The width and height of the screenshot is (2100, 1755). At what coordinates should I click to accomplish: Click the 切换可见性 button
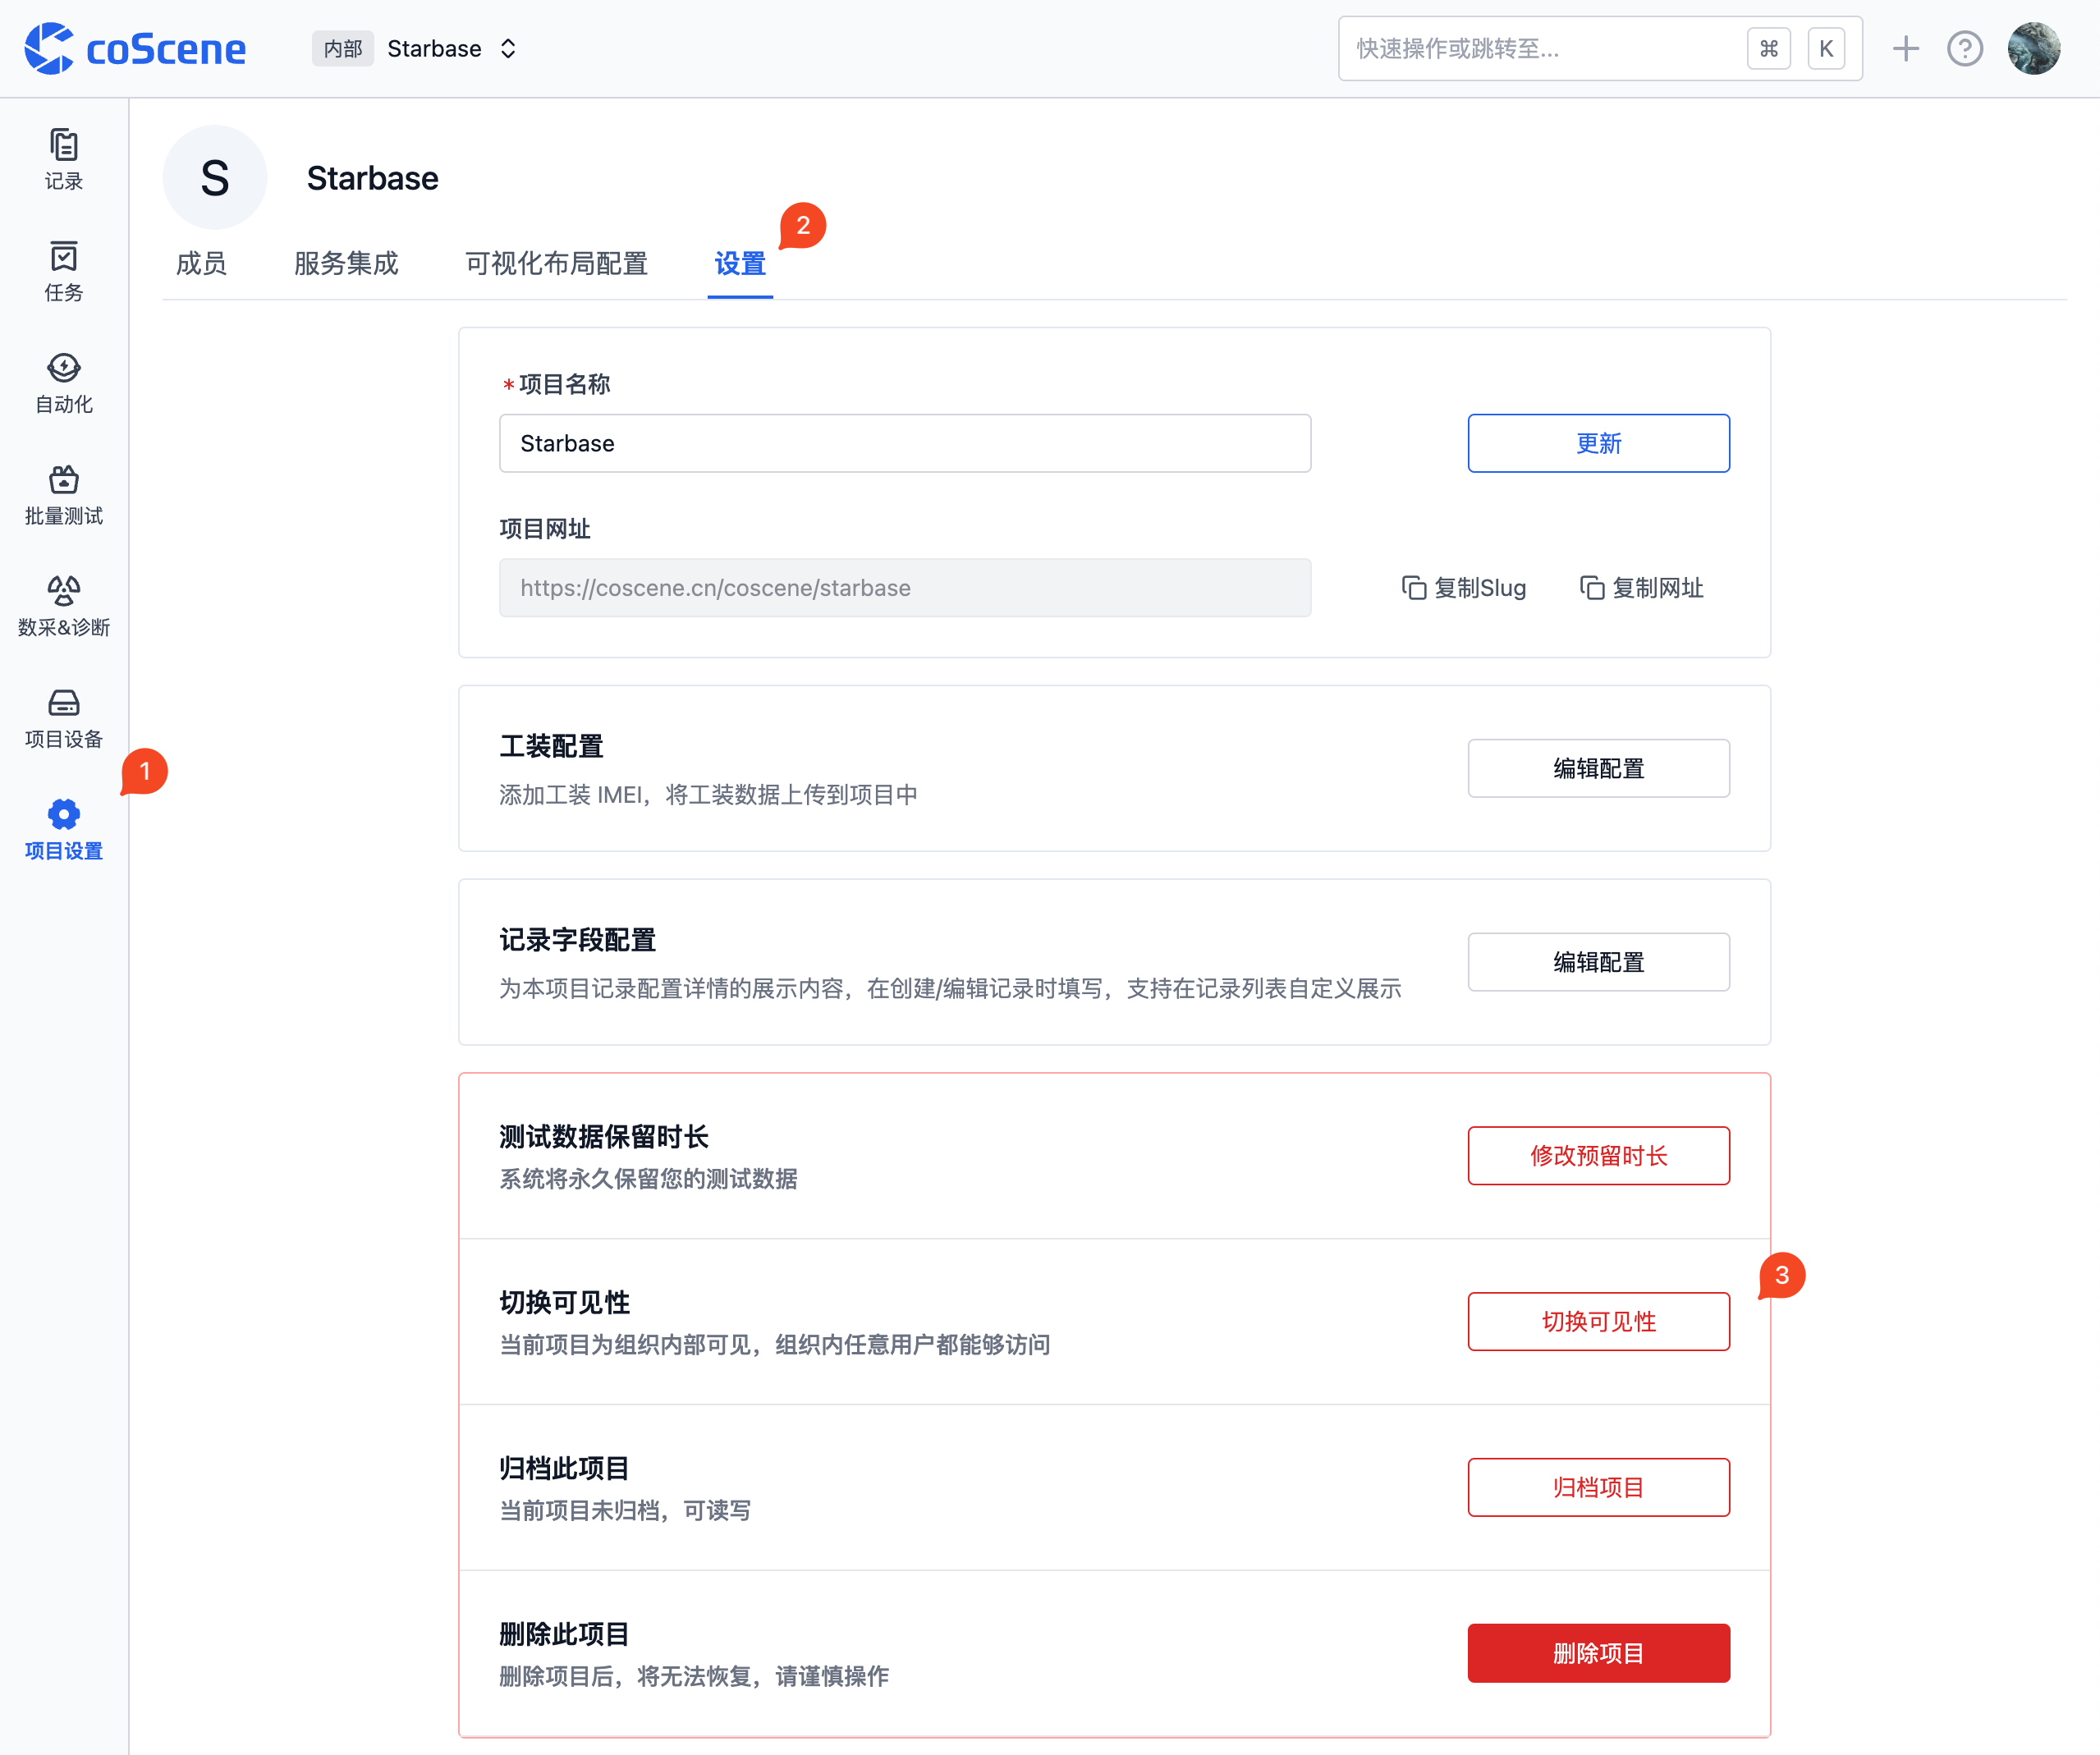1598,1322
